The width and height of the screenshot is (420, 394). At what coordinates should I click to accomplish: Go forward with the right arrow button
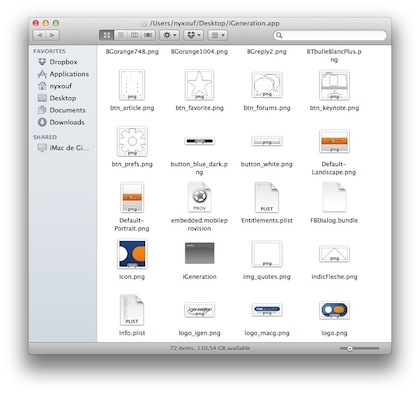pyautogui.click(x=53, y=35)
